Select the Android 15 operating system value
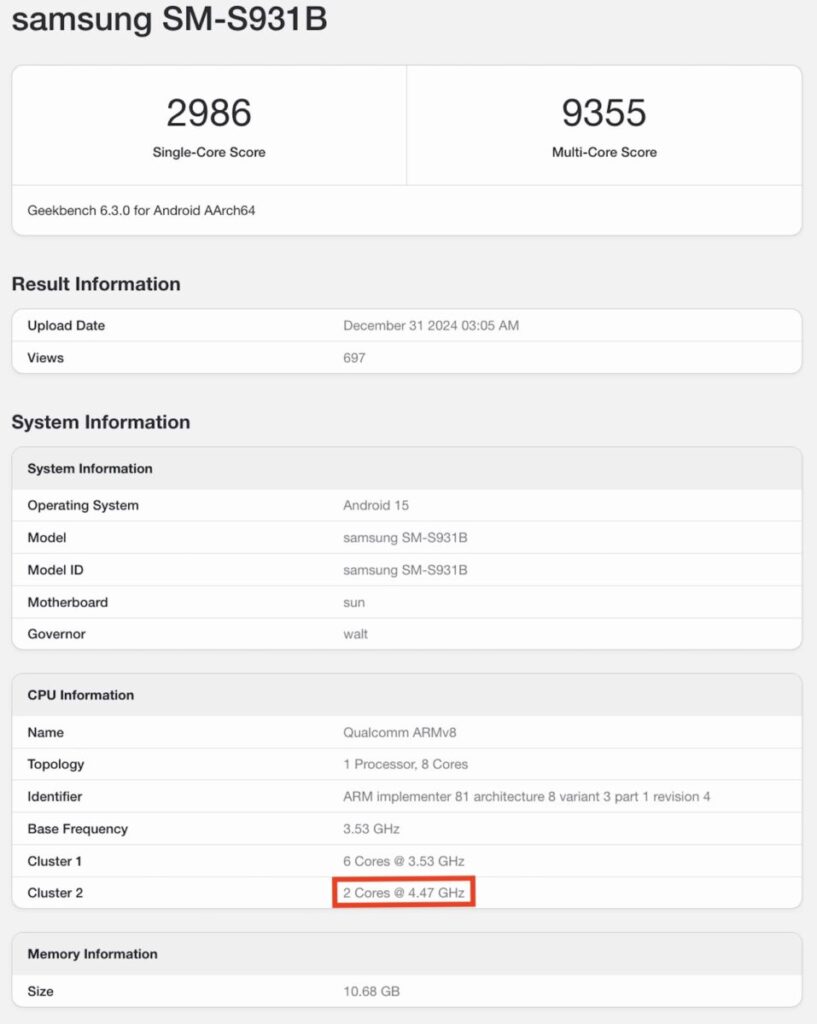817x1024 pixels. pyautogui.click(x=376, y=505)
